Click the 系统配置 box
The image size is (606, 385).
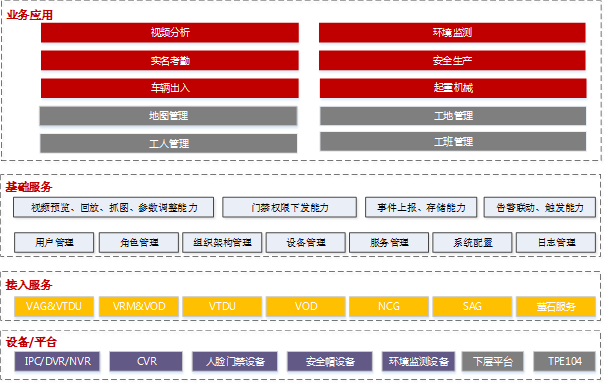point(472,242)
